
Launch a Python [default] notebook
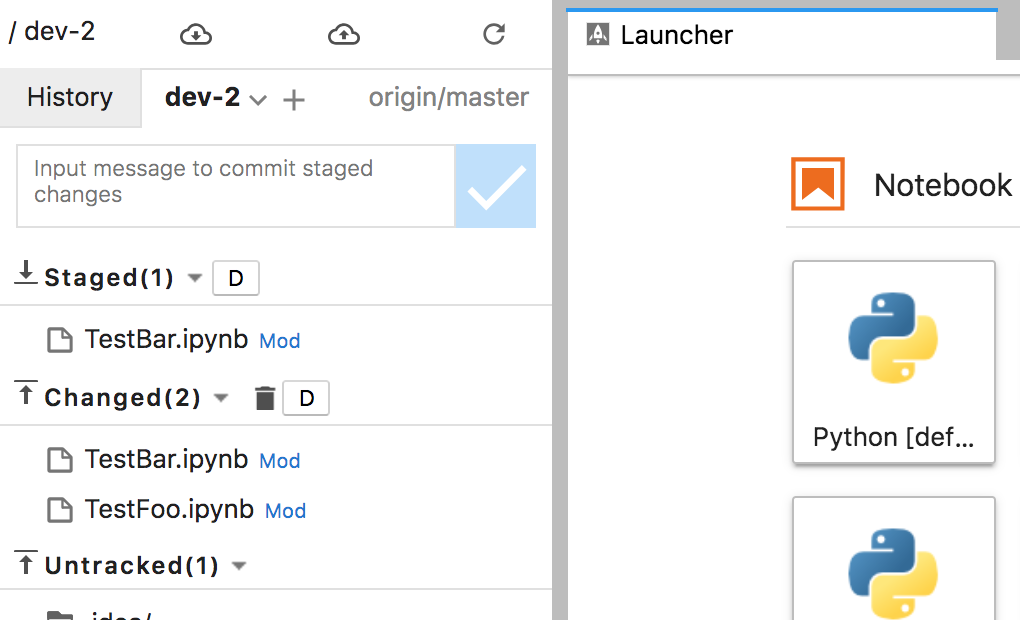pos(893,362)
